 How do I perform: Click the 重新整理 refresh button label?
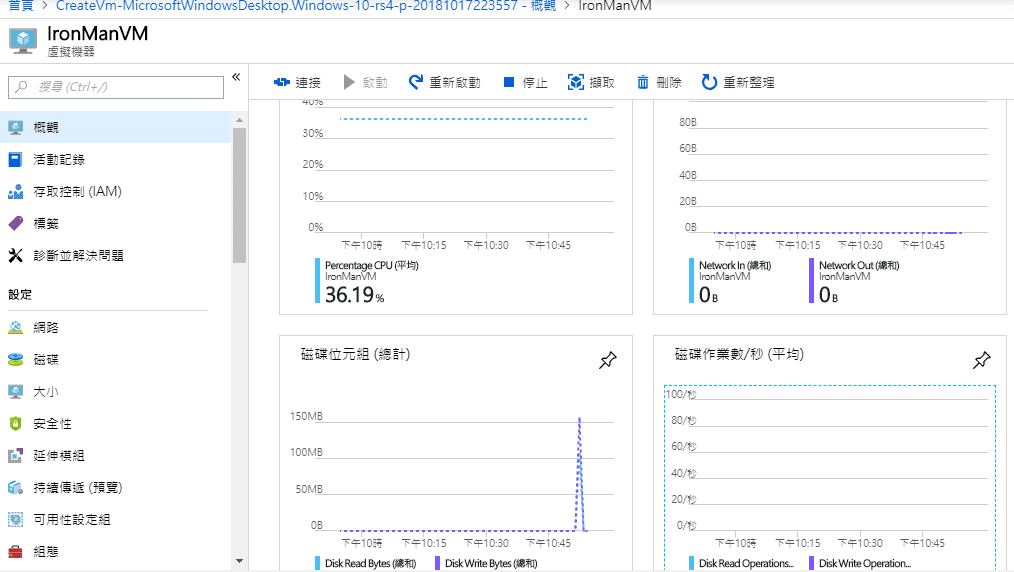(748, 83)
